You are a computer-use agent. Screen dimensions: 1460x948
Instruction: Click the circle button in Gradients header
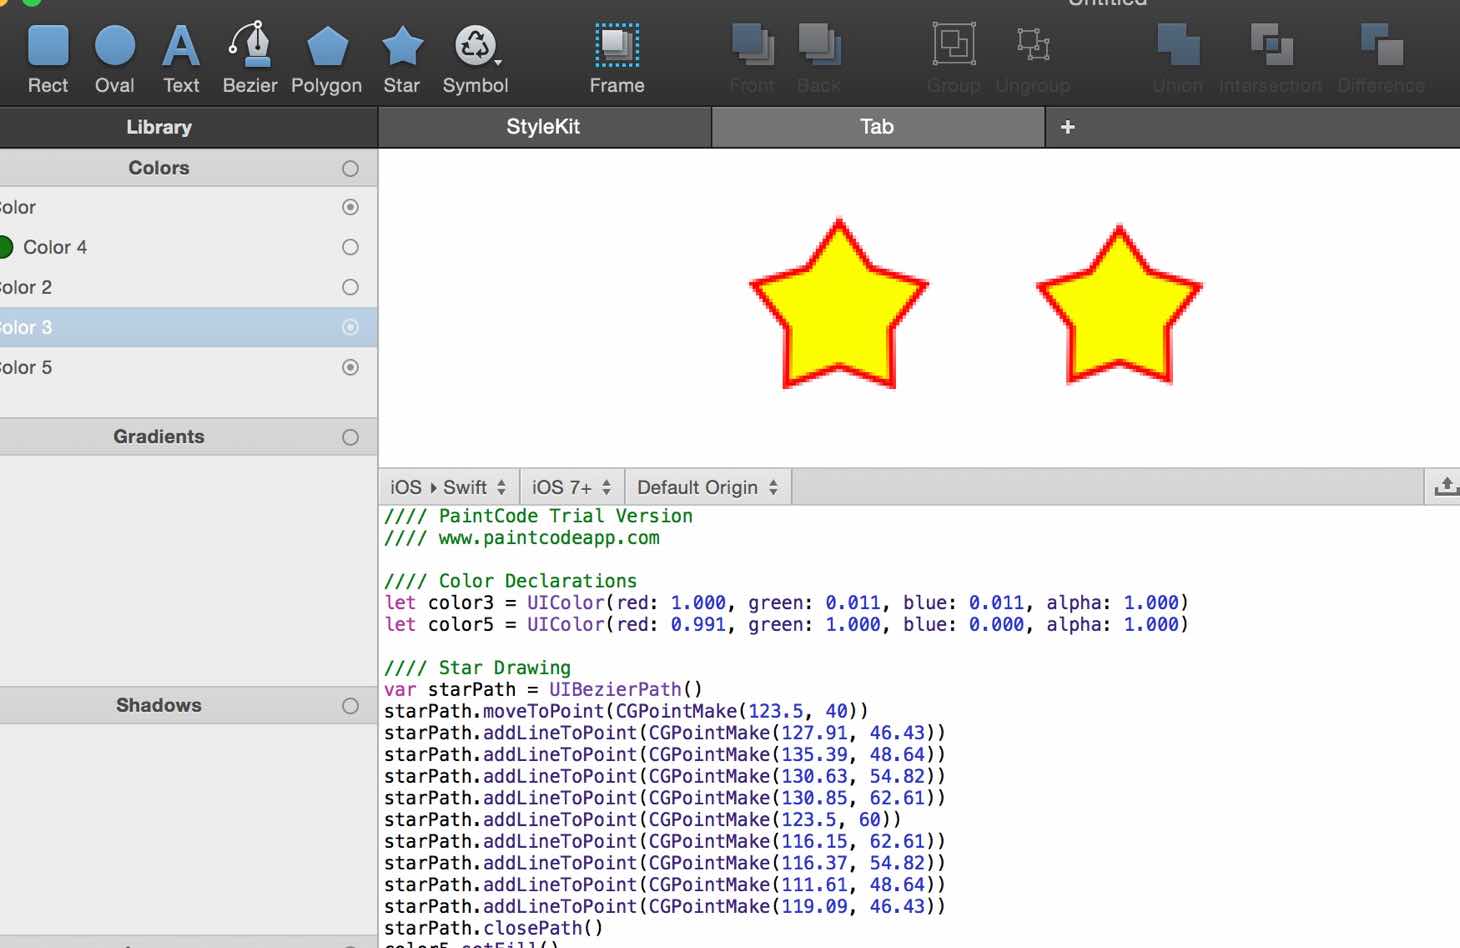pyautogui.click(x=350, y=437)
